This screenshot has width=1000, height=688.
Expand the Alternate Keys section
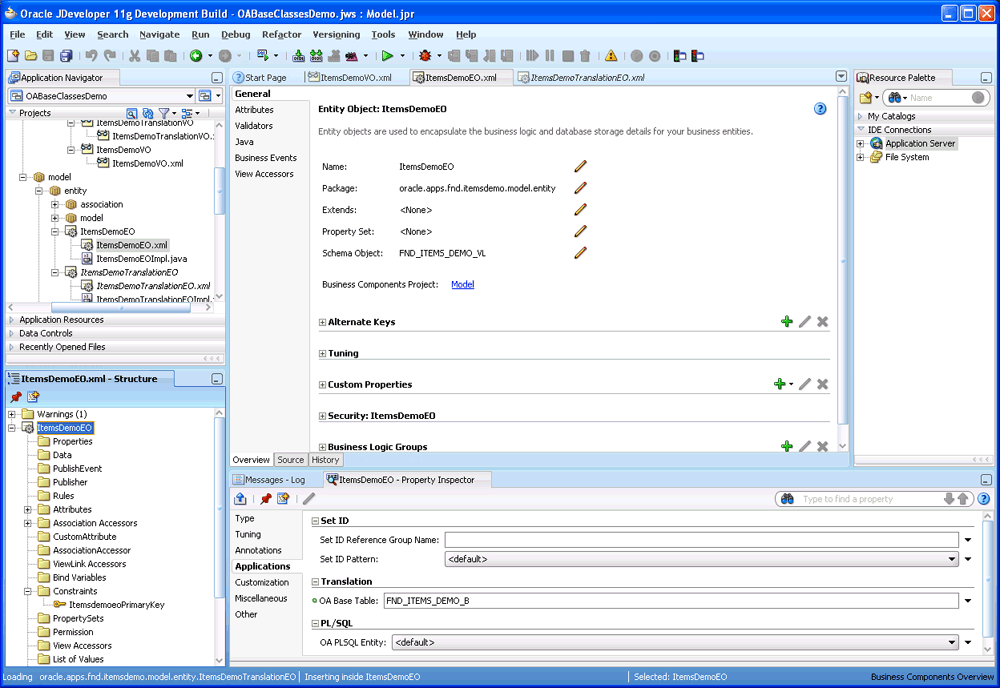[322, 322]
